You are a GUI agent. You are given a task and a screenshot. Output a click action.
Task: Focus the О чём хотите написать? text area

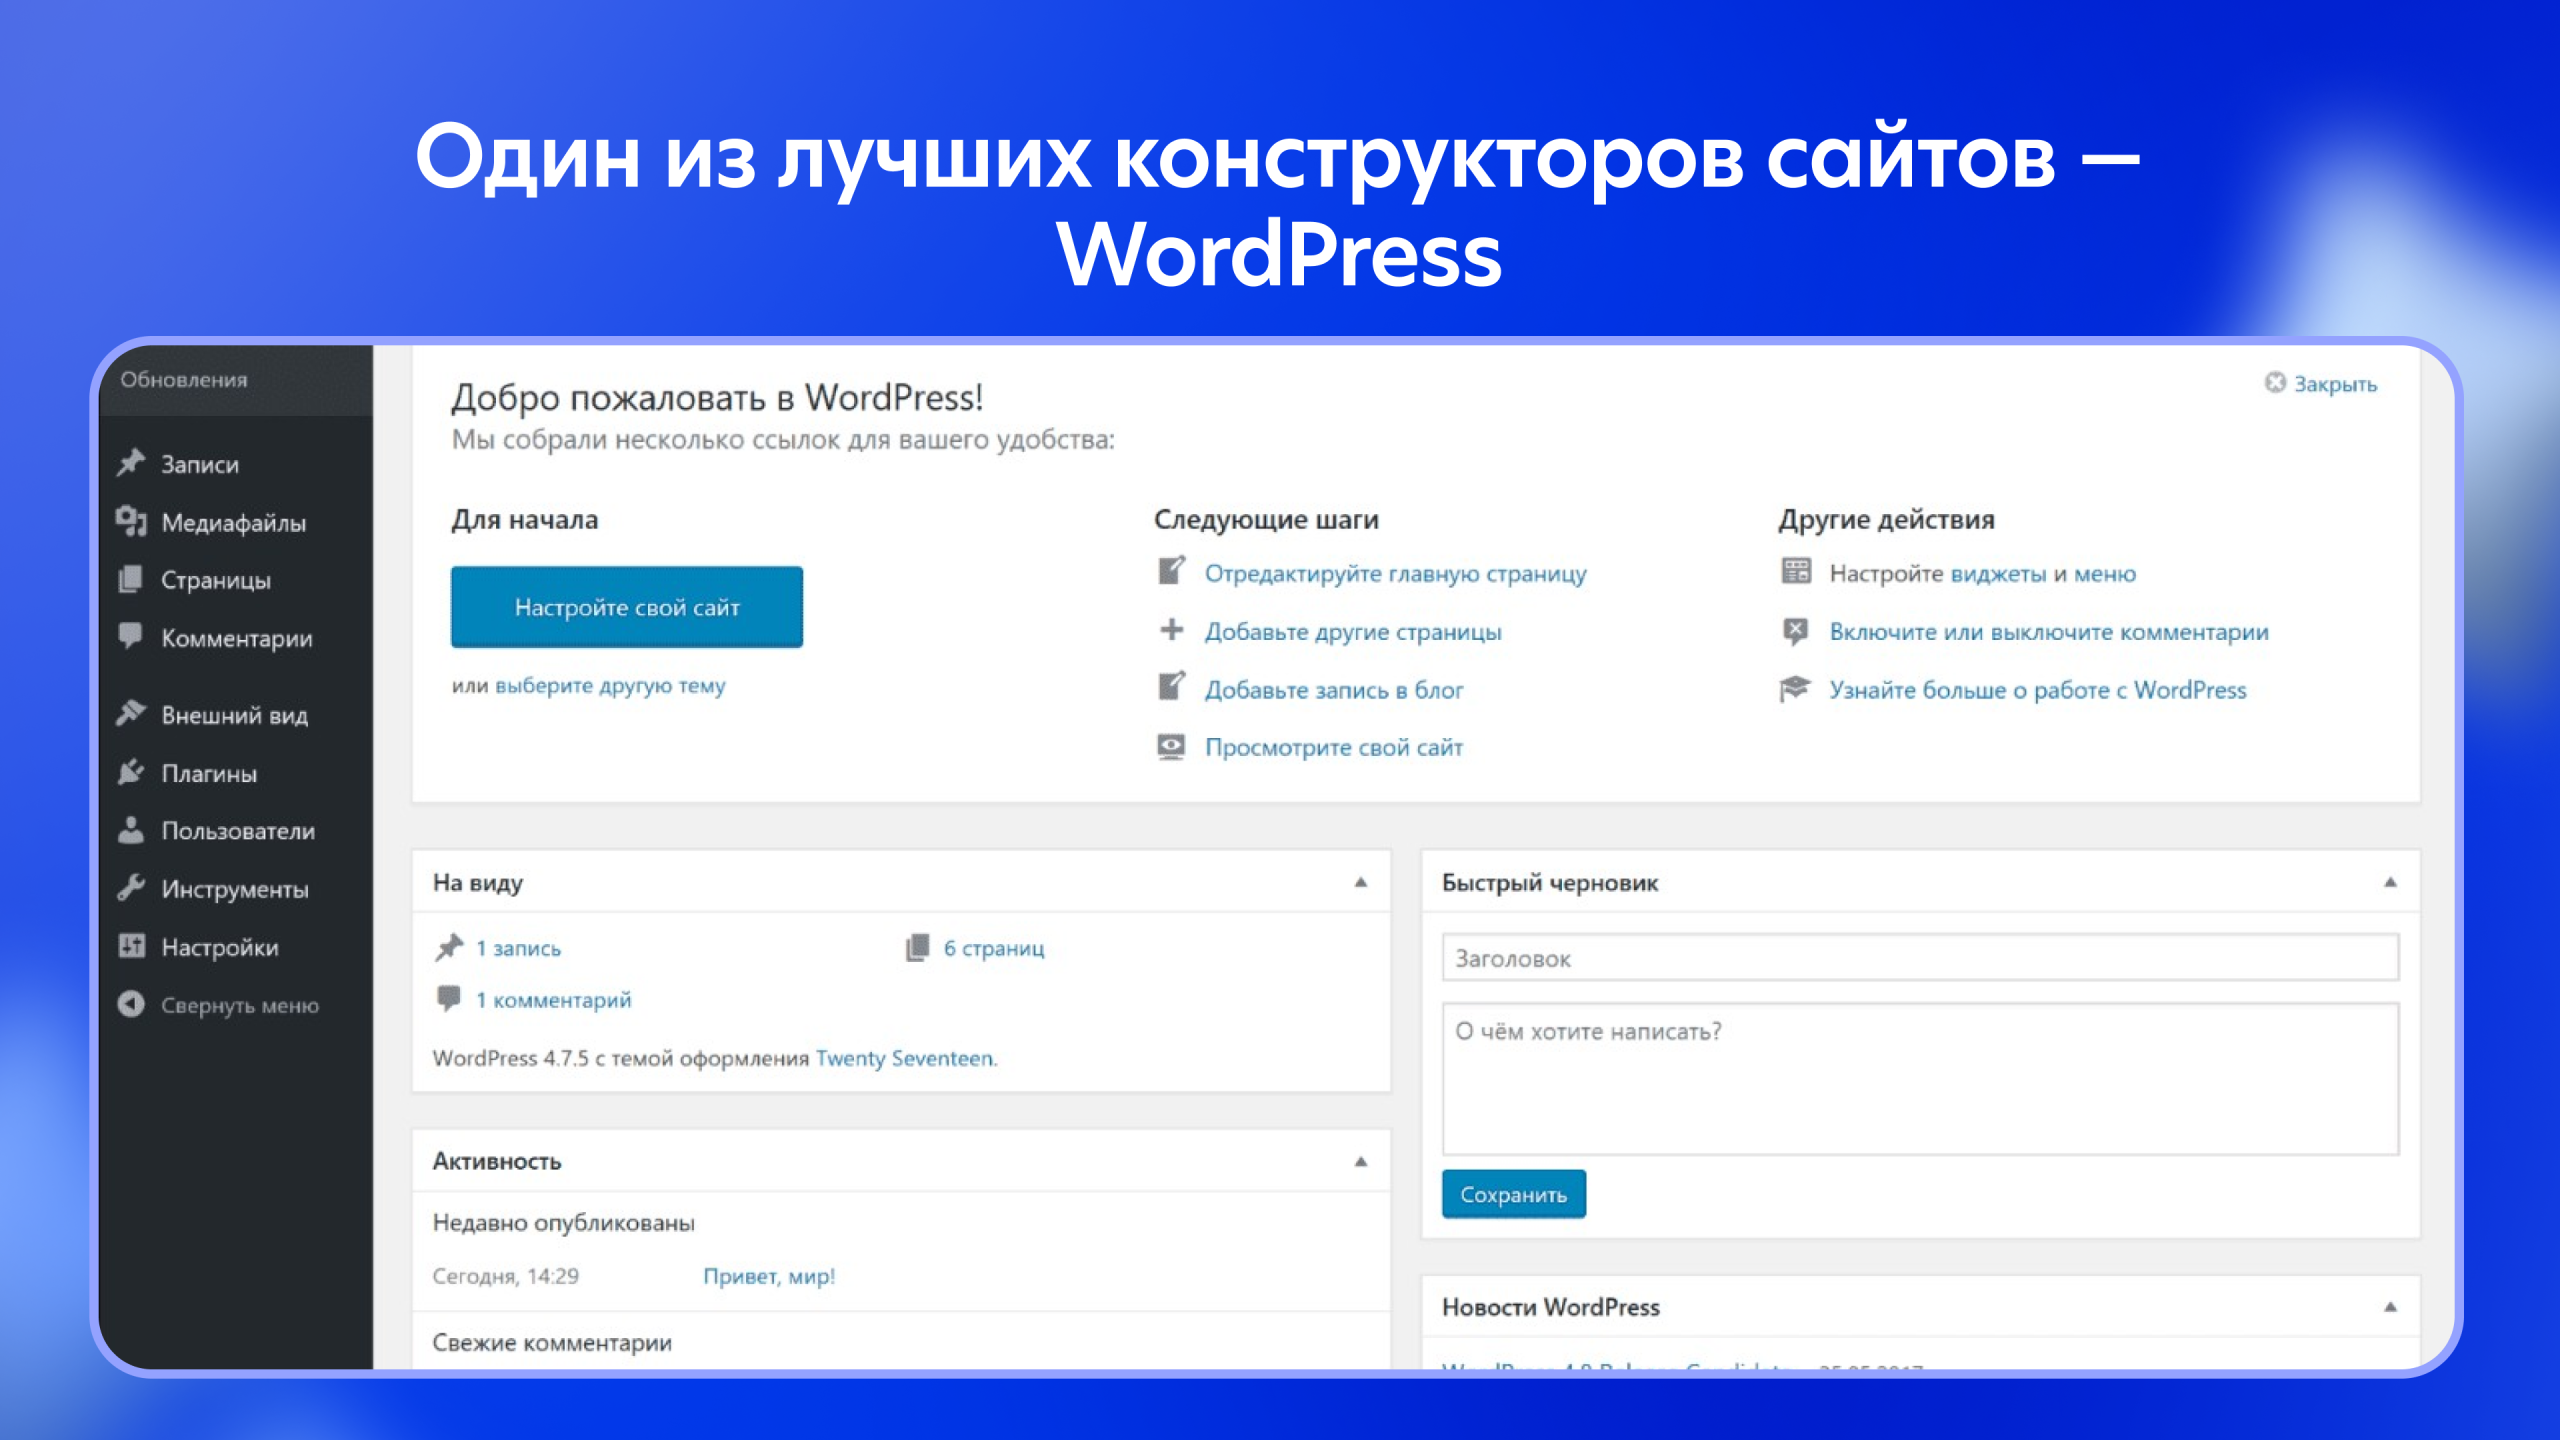(1920, 1080)
